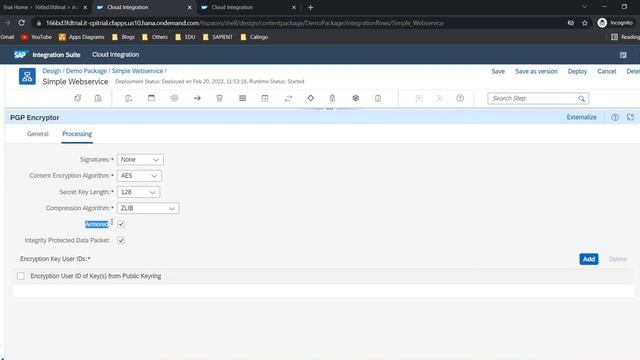This screenshot has height=360, width=640.
Task: Close the active Cloud Integration tab
Action: [189, 7]
